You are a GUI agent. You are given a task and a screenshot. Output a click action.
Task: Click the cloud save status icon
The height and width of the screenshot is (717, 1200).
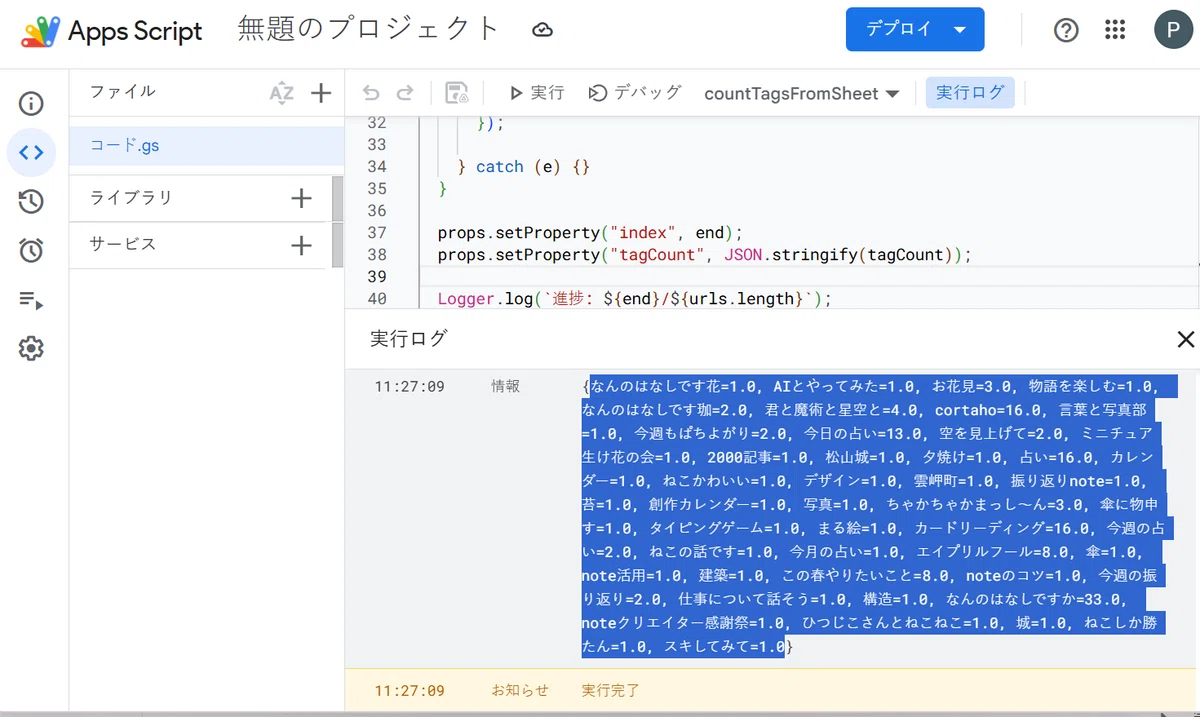click(x=542, y=30)
